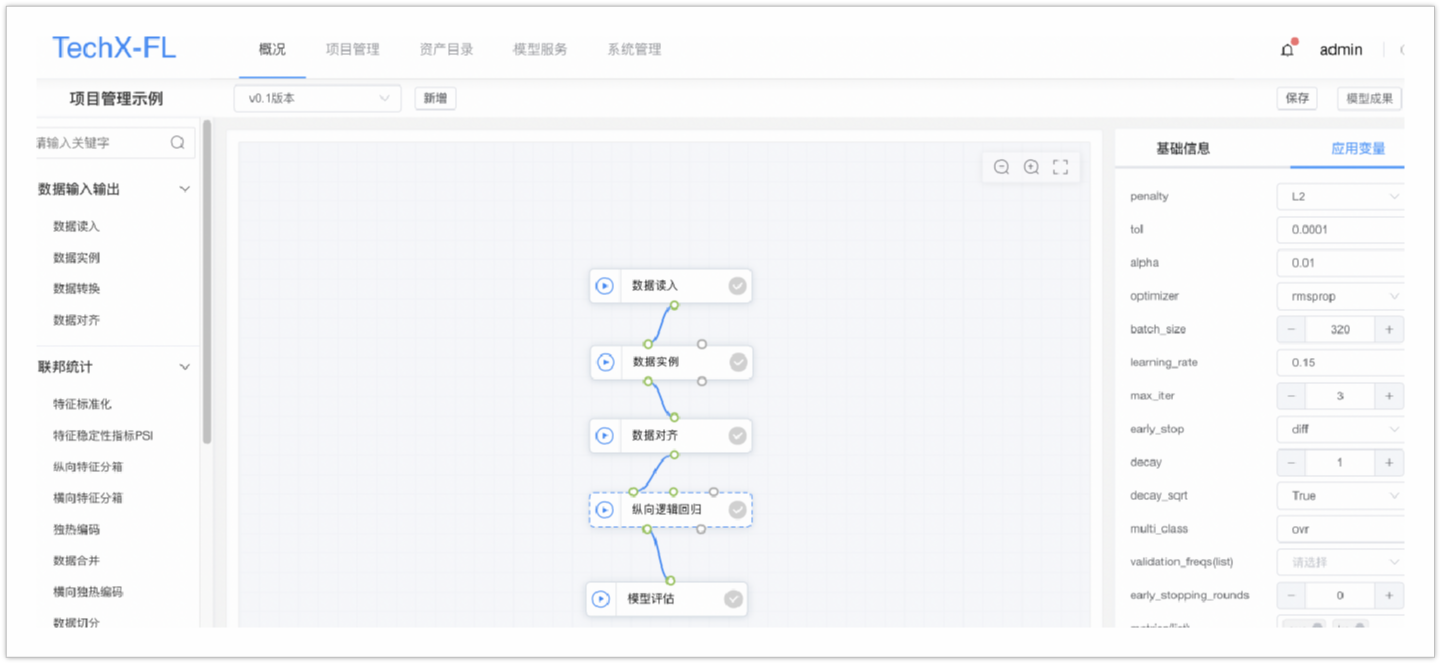Select 横向特征分箱 in the component list

tap(88, 497)
